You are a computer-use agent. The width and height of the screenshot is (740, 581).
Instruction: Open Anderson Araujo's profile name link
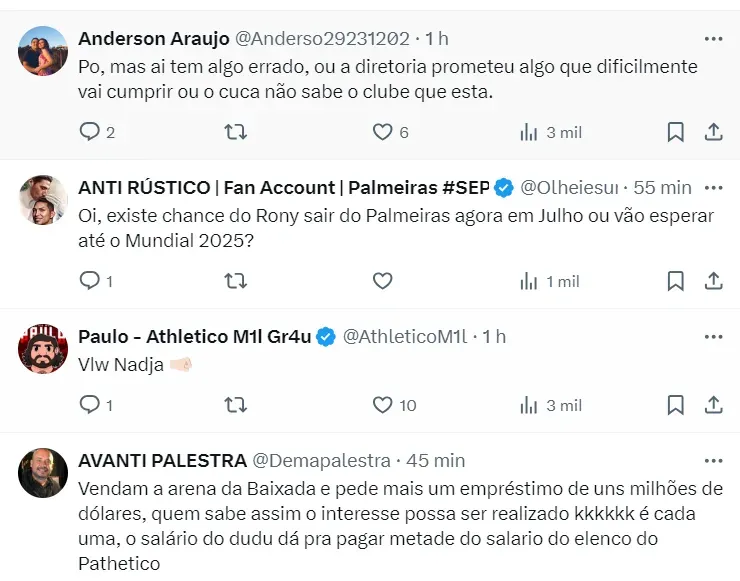(152, 39)
